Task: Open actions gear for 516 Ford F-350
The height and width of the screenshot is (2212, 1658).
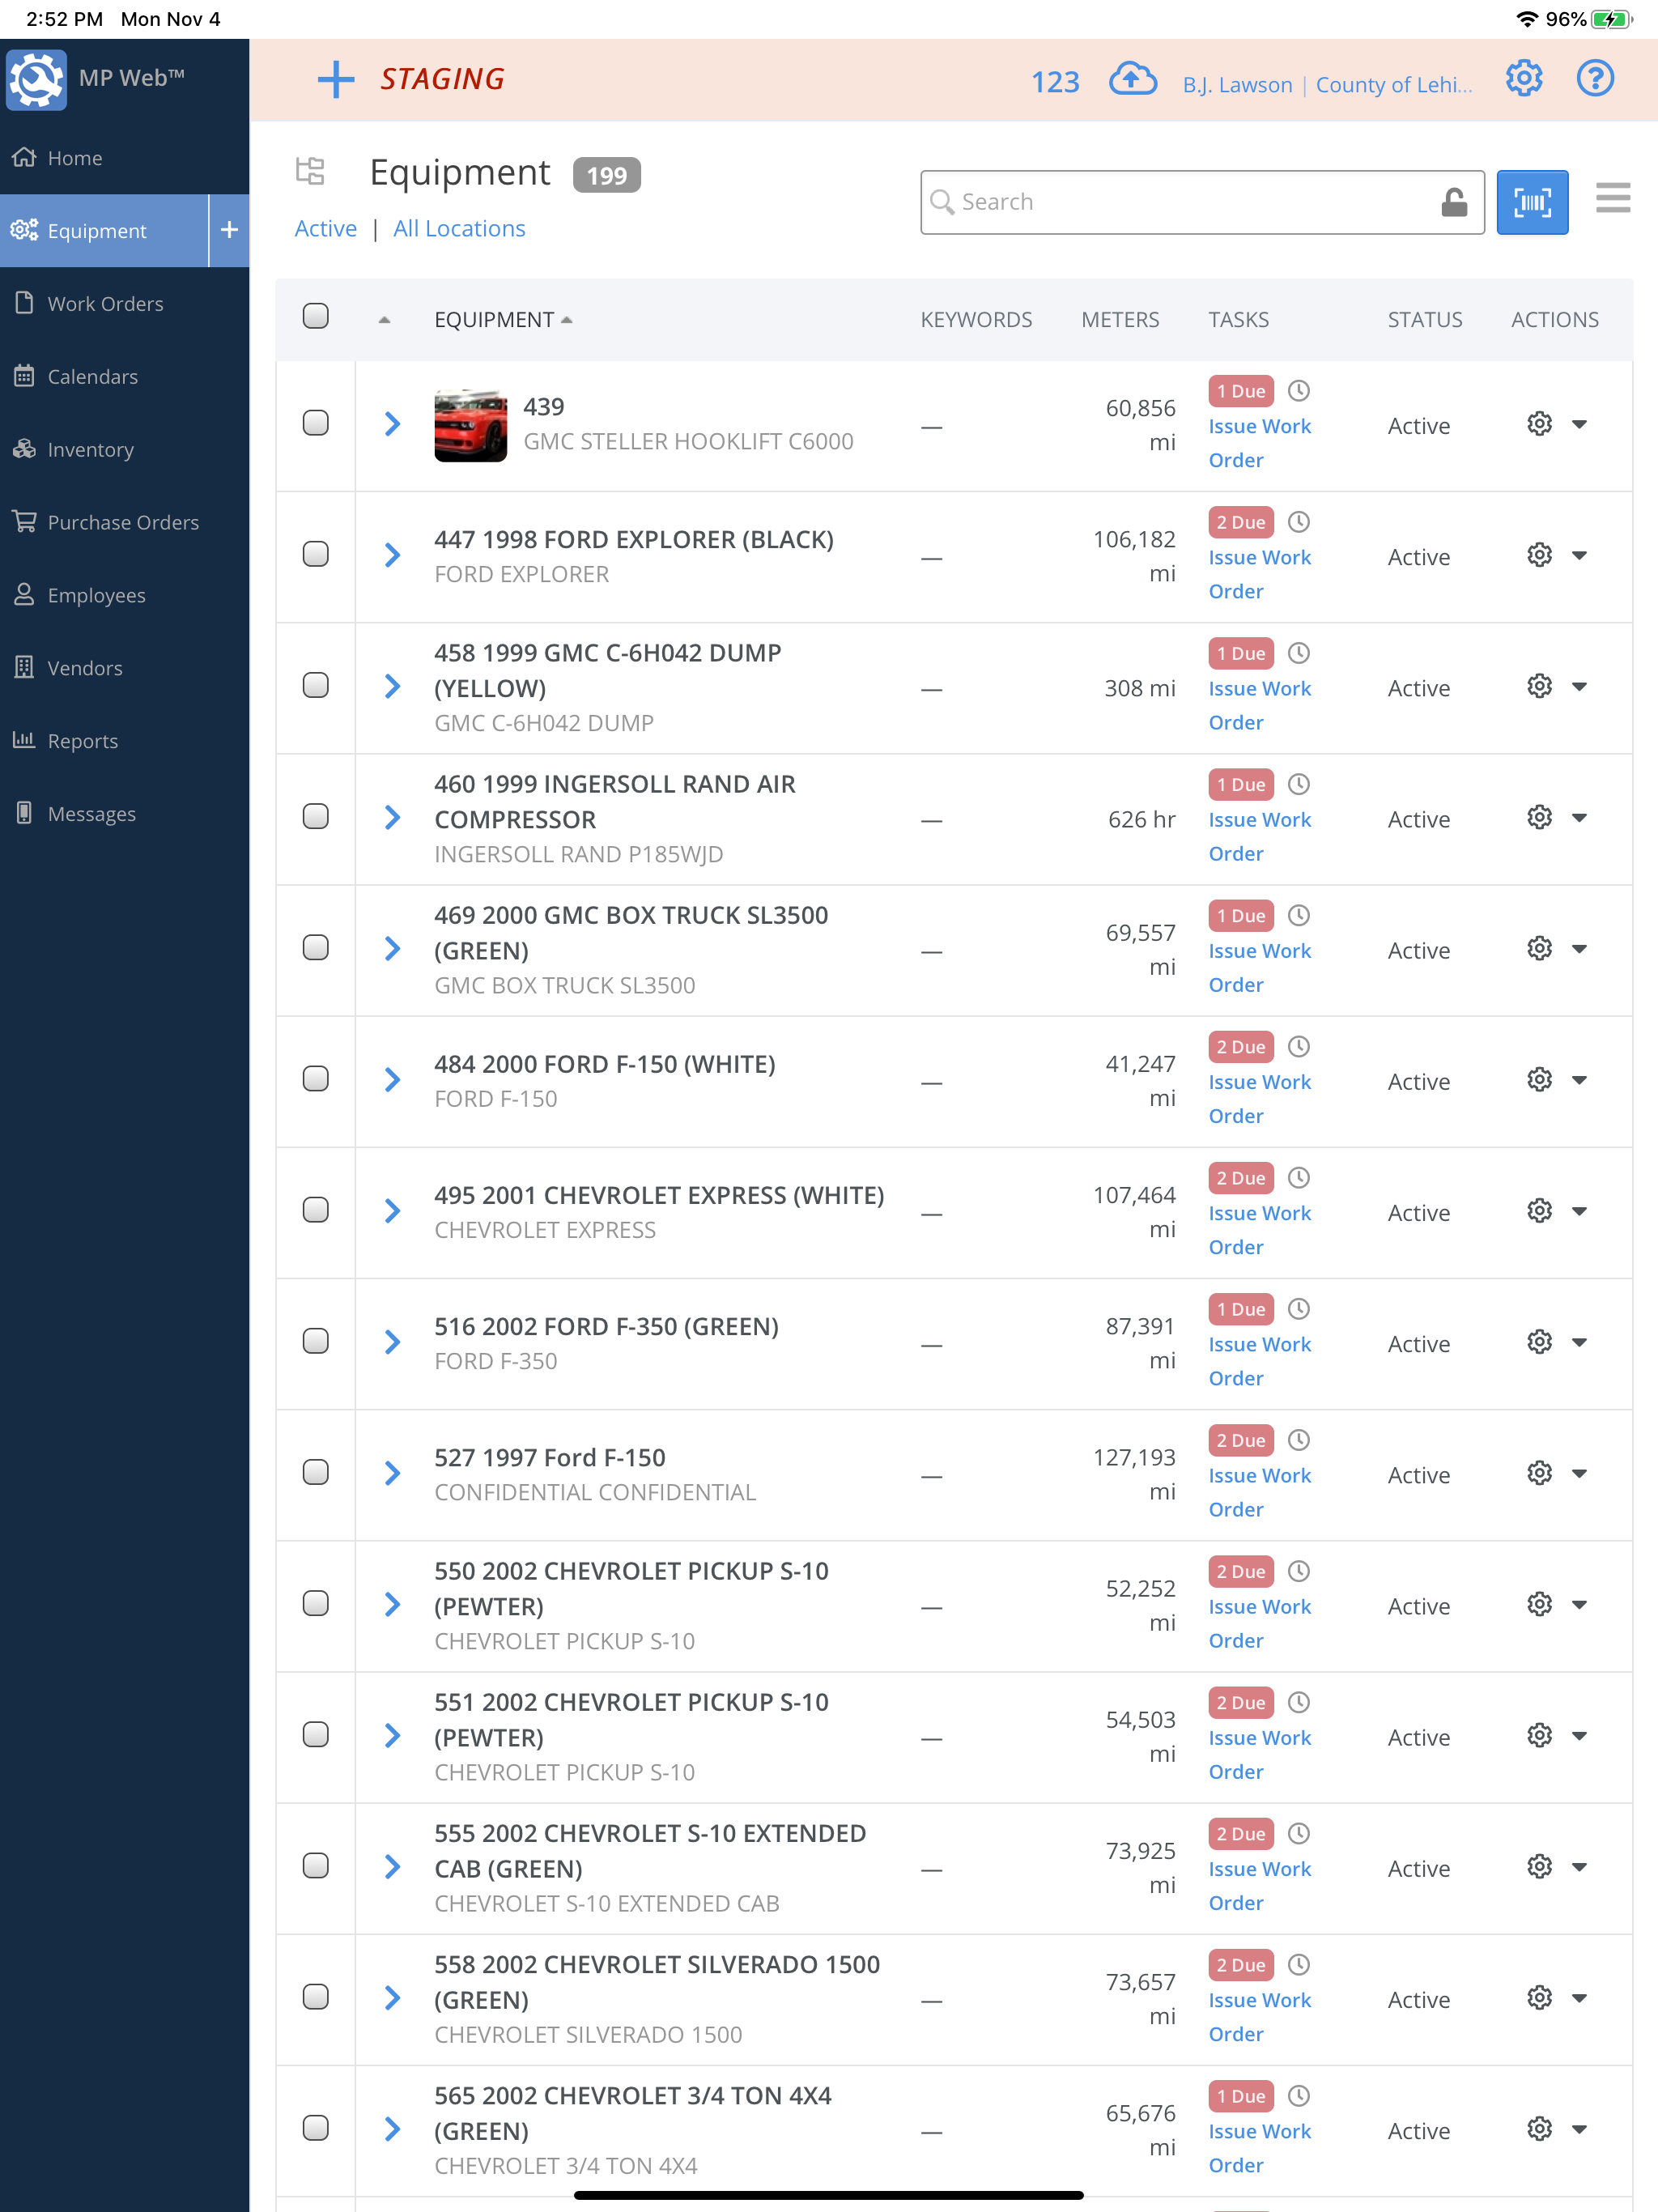Action: (x=1539, y=1342)
